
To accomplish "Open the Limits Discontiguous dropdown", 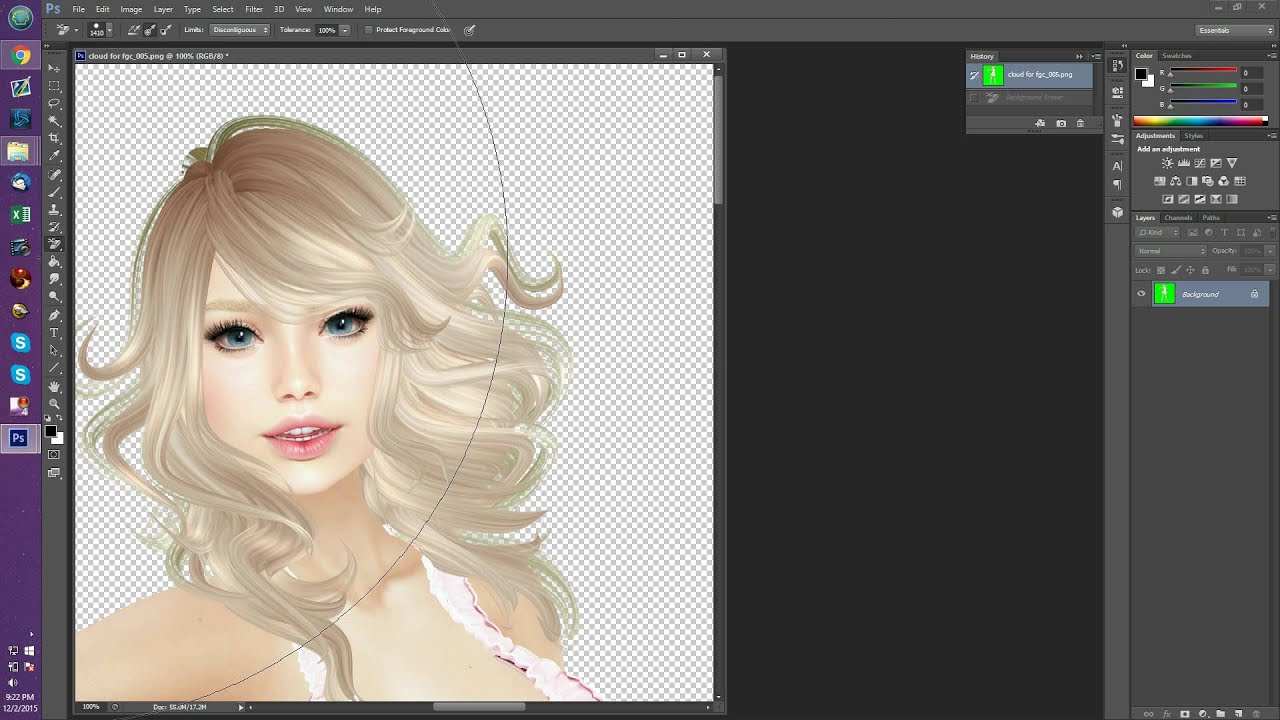I will click(x=240, y=30).
